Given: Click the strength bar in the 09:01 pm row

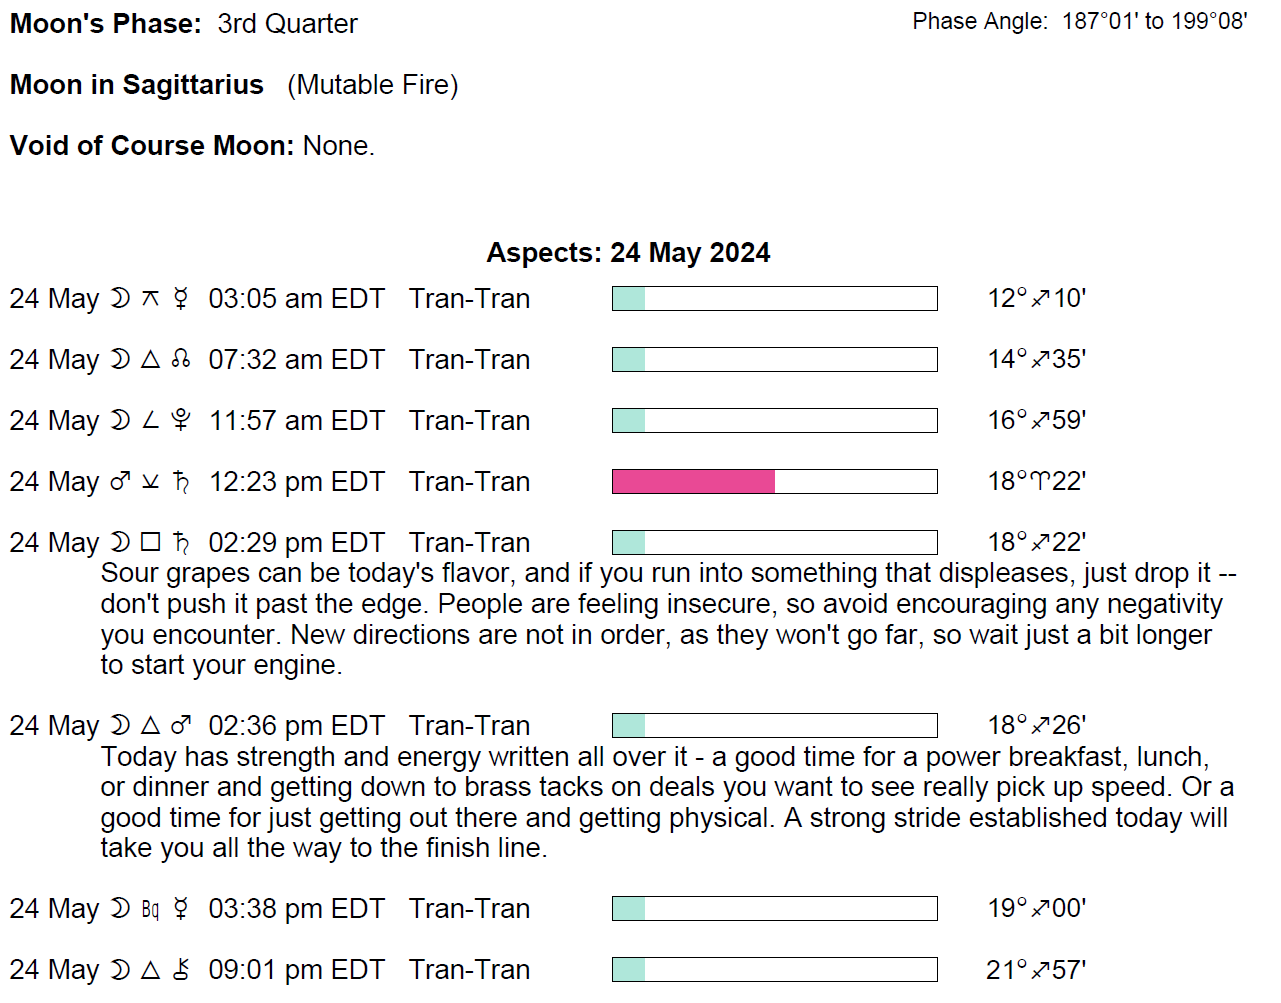Looking at the screenshot, I should (x=774, y=970).
